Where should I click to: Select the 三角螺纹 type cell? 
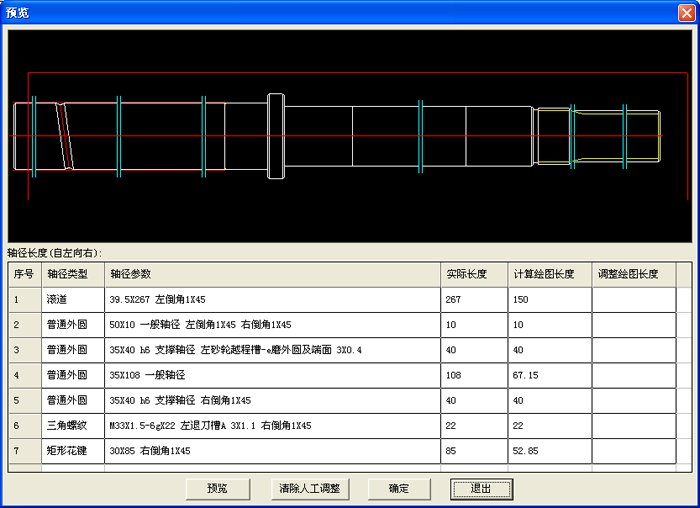click(x=73, y=426)
